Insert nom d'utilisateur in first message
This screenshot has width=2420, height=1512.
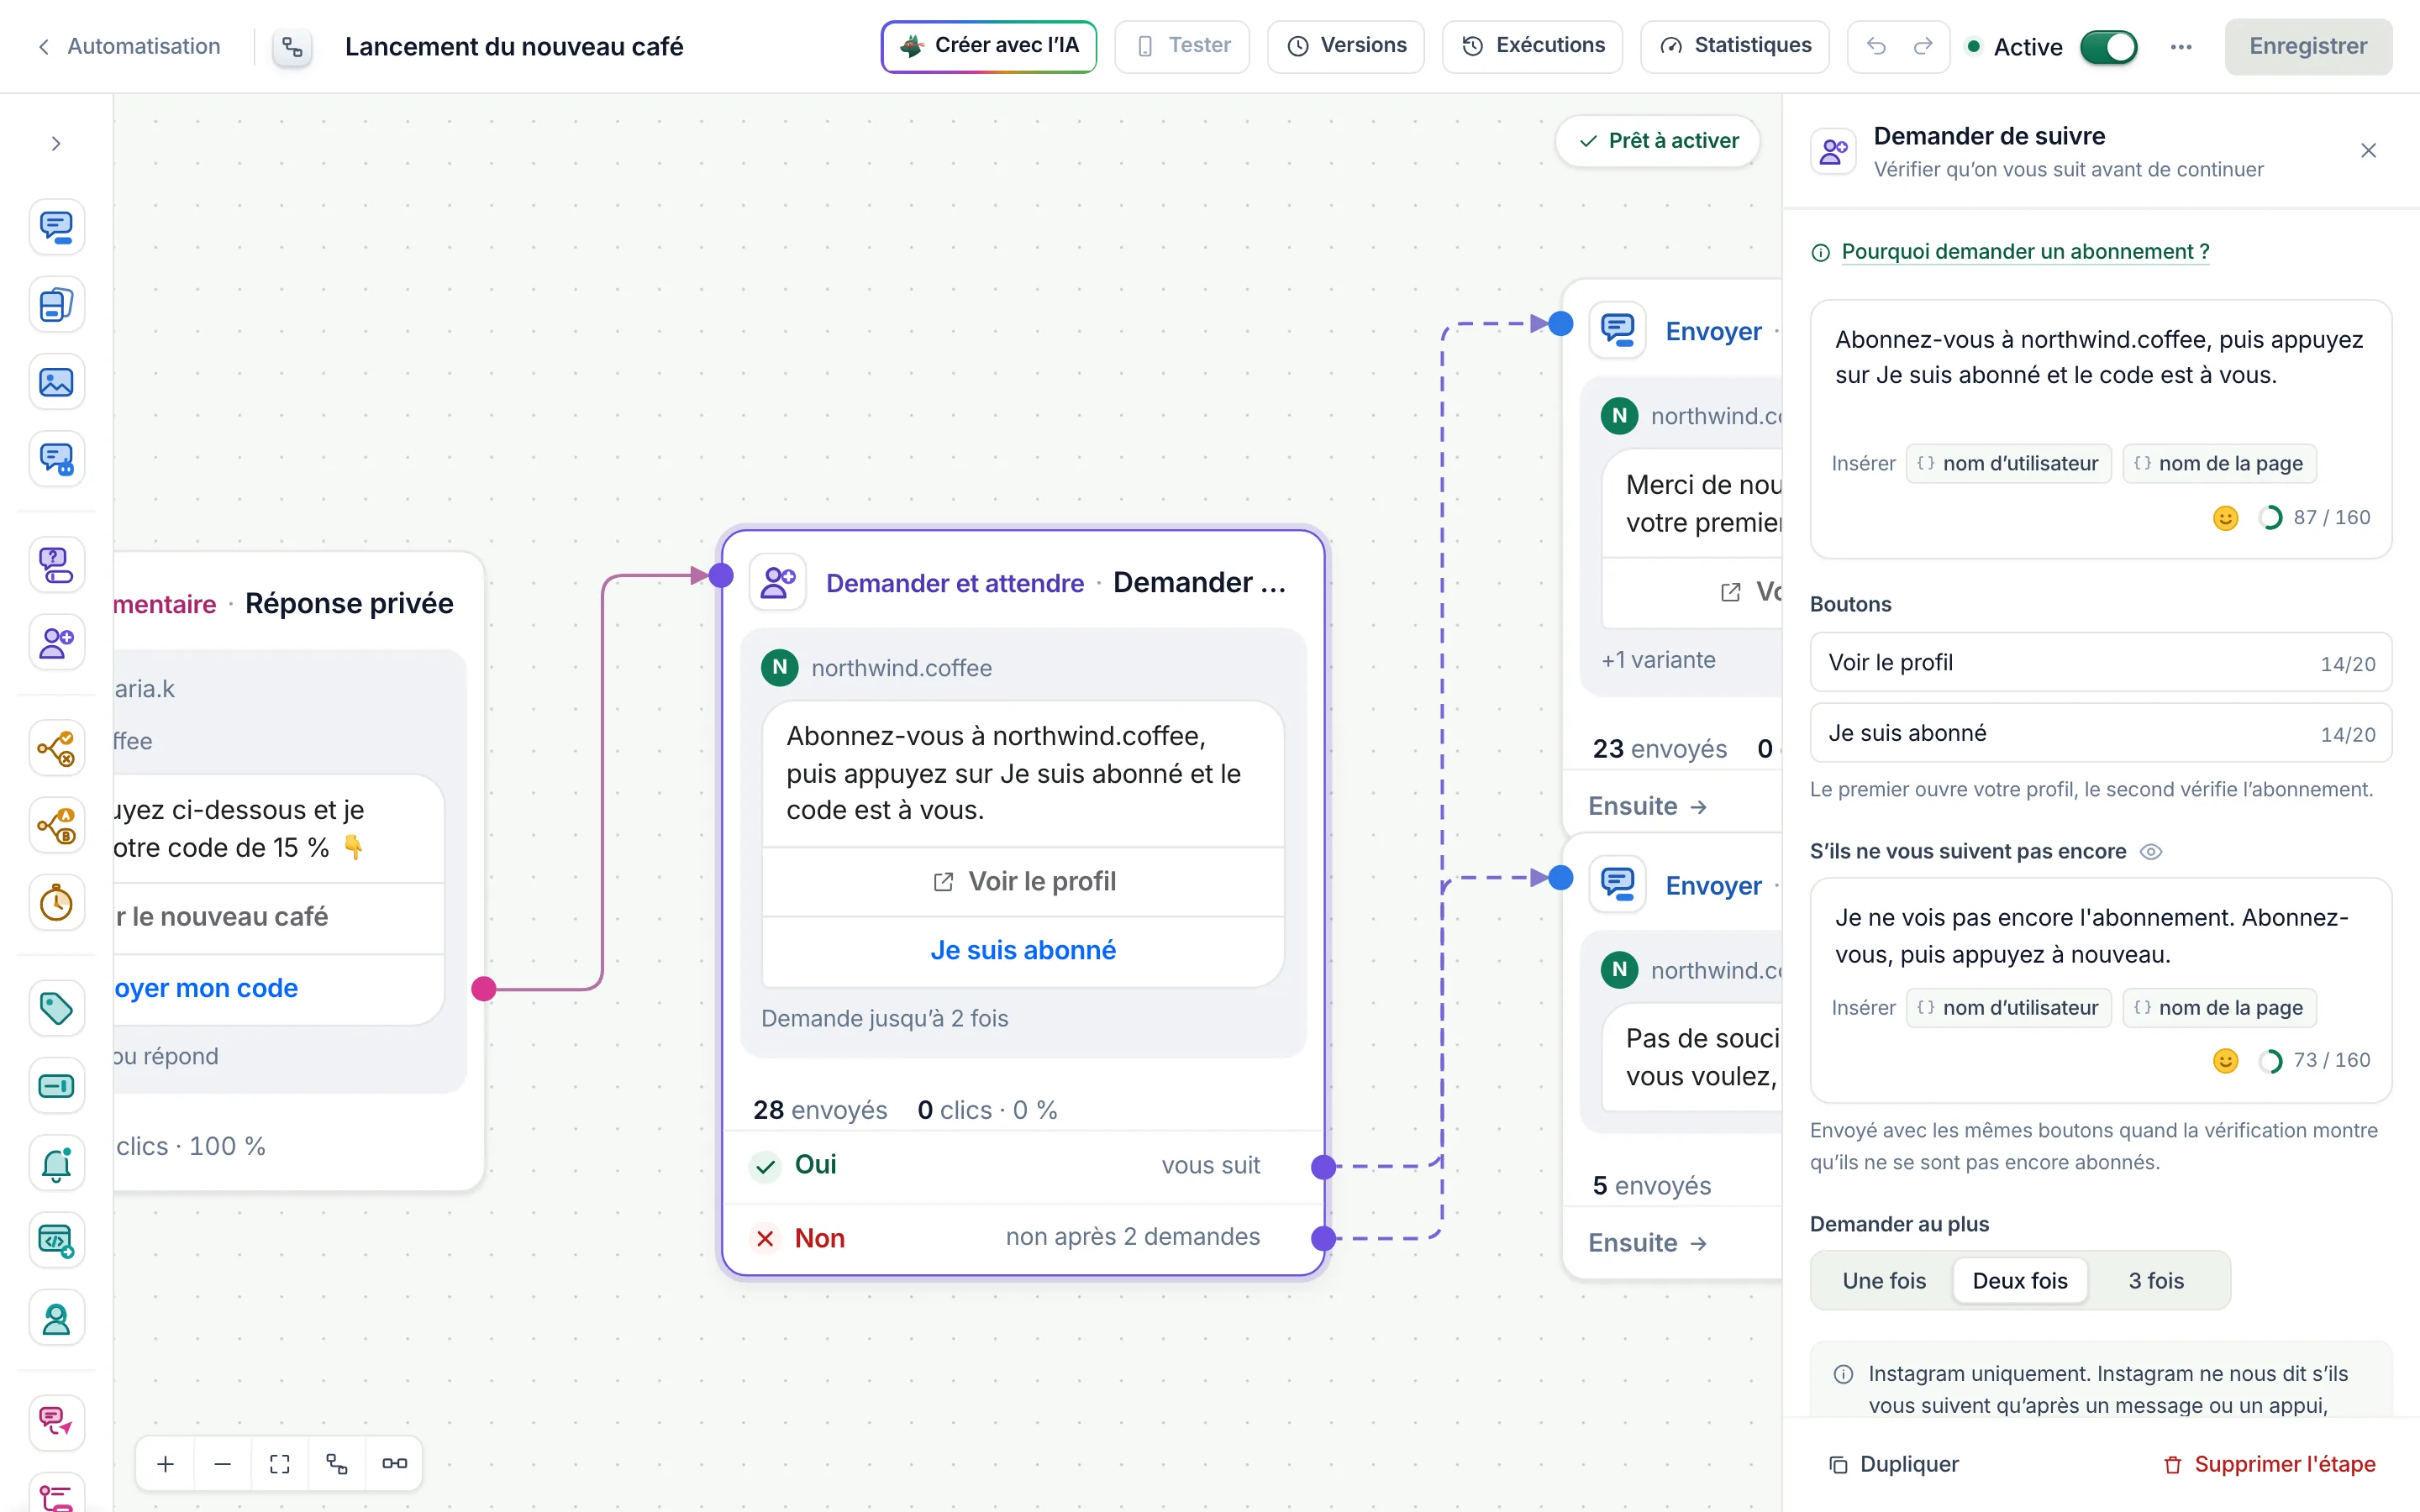pos(2009,463)
